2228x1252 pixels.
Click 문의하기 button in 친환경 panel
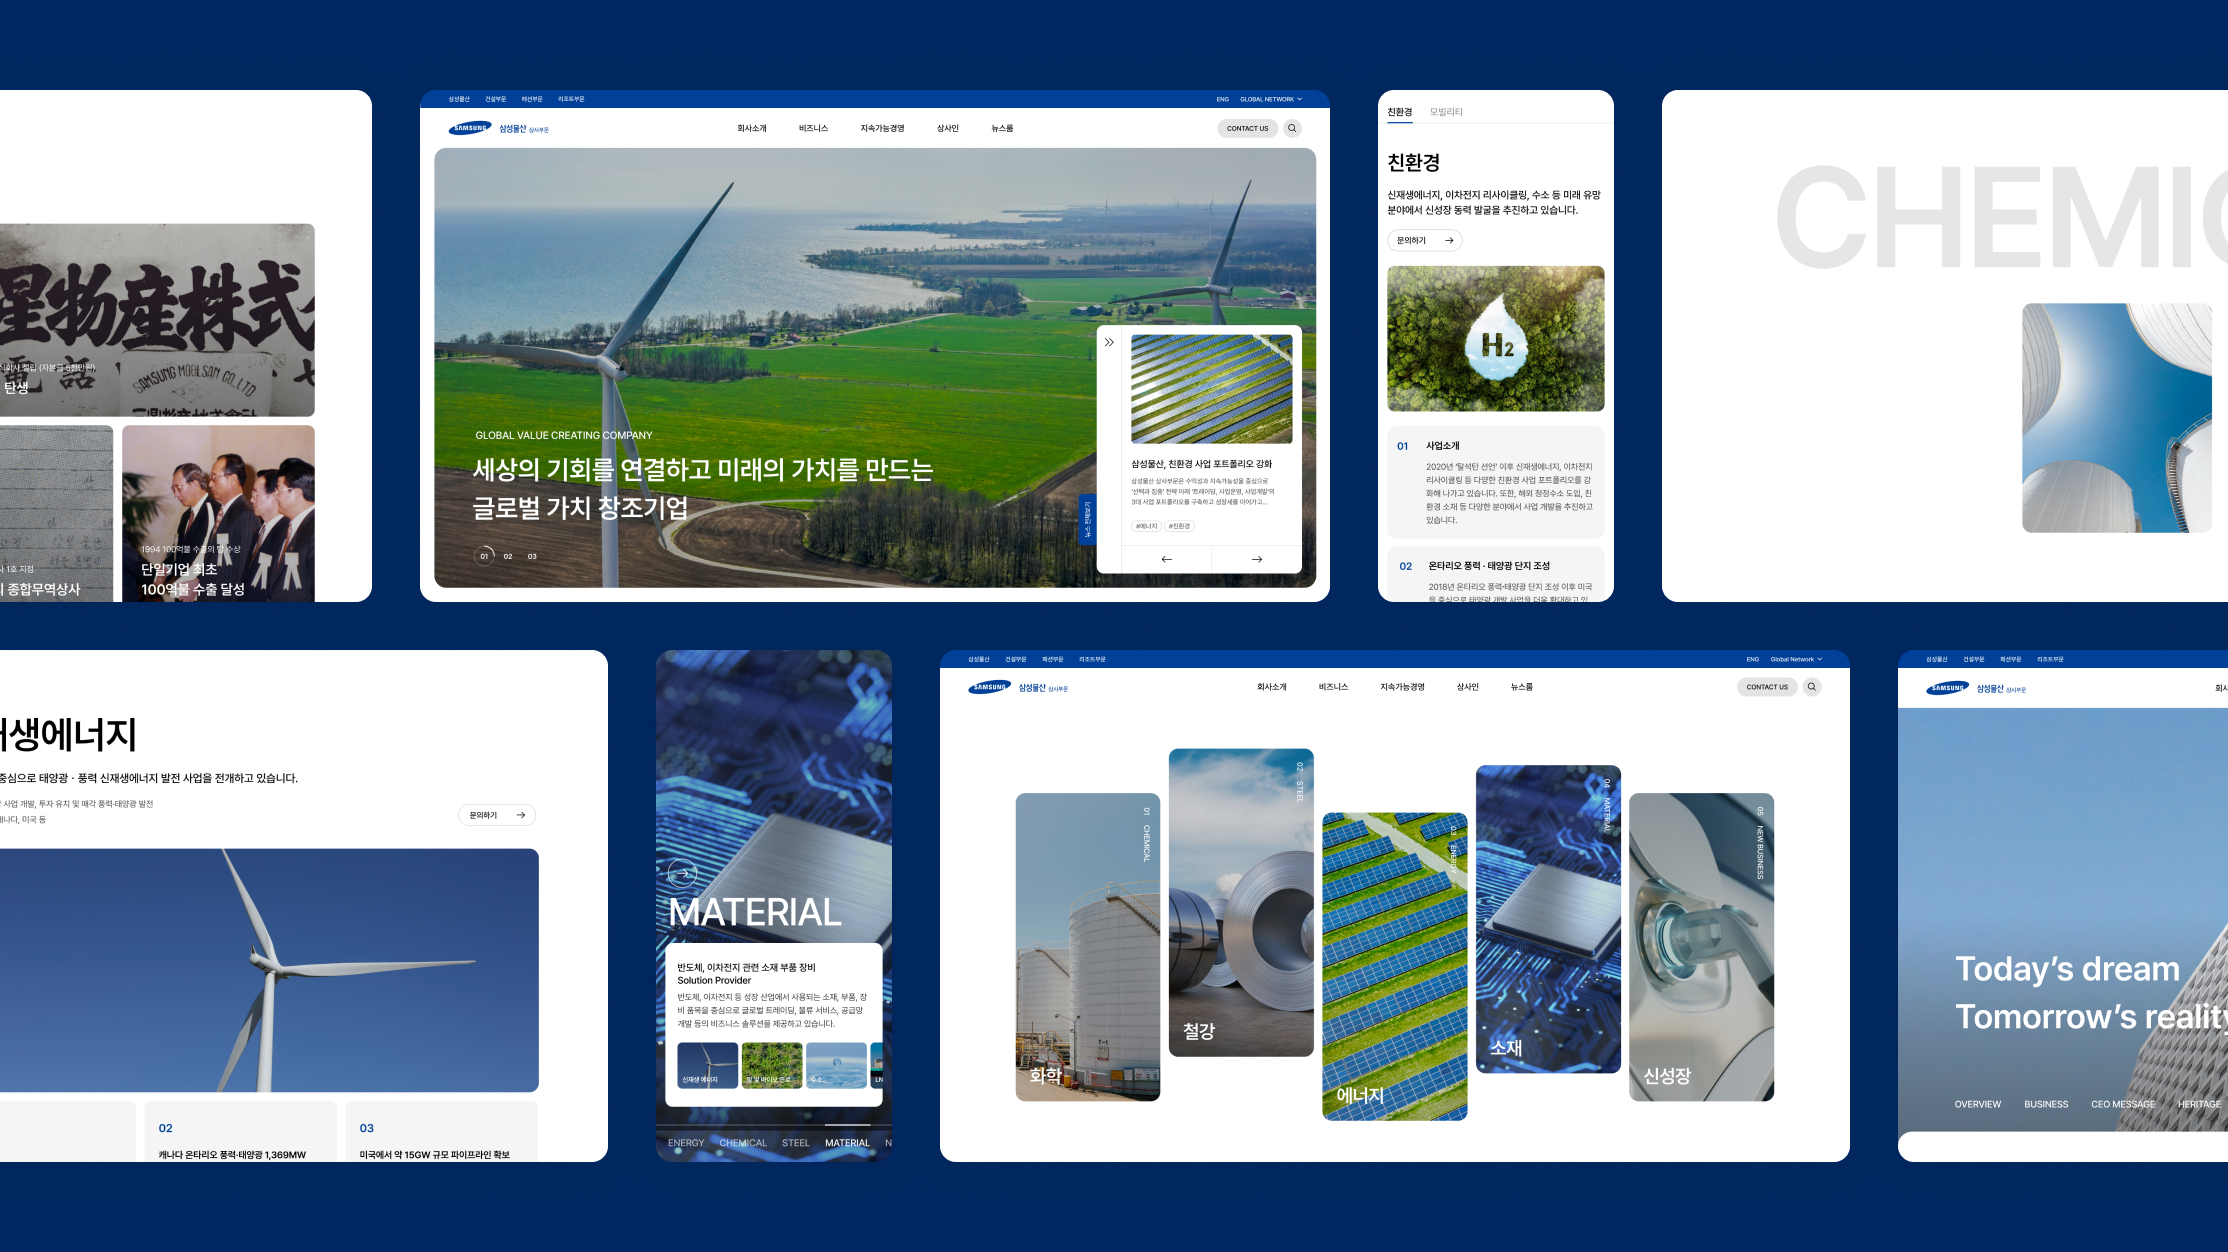[x=1424, y=240]
